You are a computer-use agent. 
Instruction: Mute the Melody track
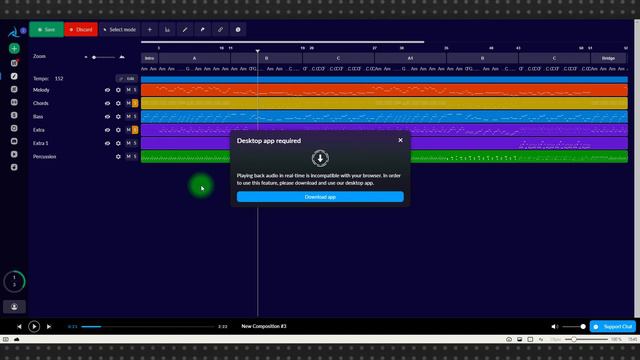click(129, 90)
